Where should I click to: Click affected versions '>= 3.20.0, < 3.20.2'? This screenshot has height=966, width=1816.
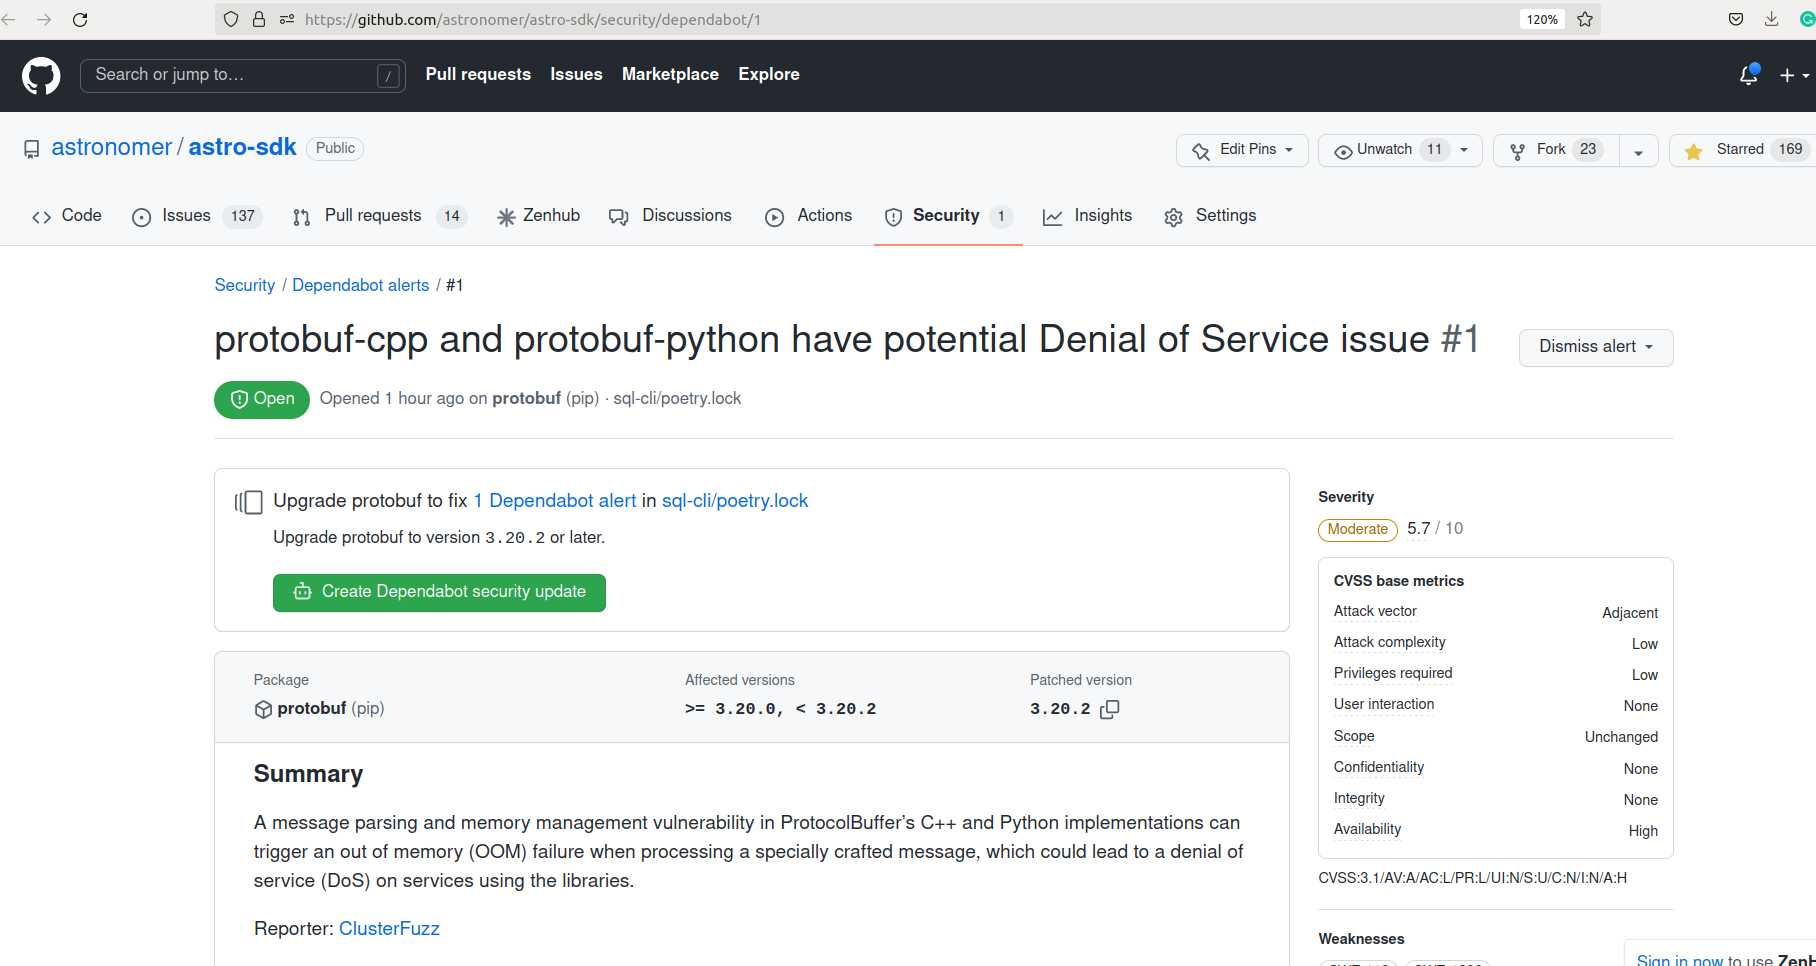[x=780, y=709]
